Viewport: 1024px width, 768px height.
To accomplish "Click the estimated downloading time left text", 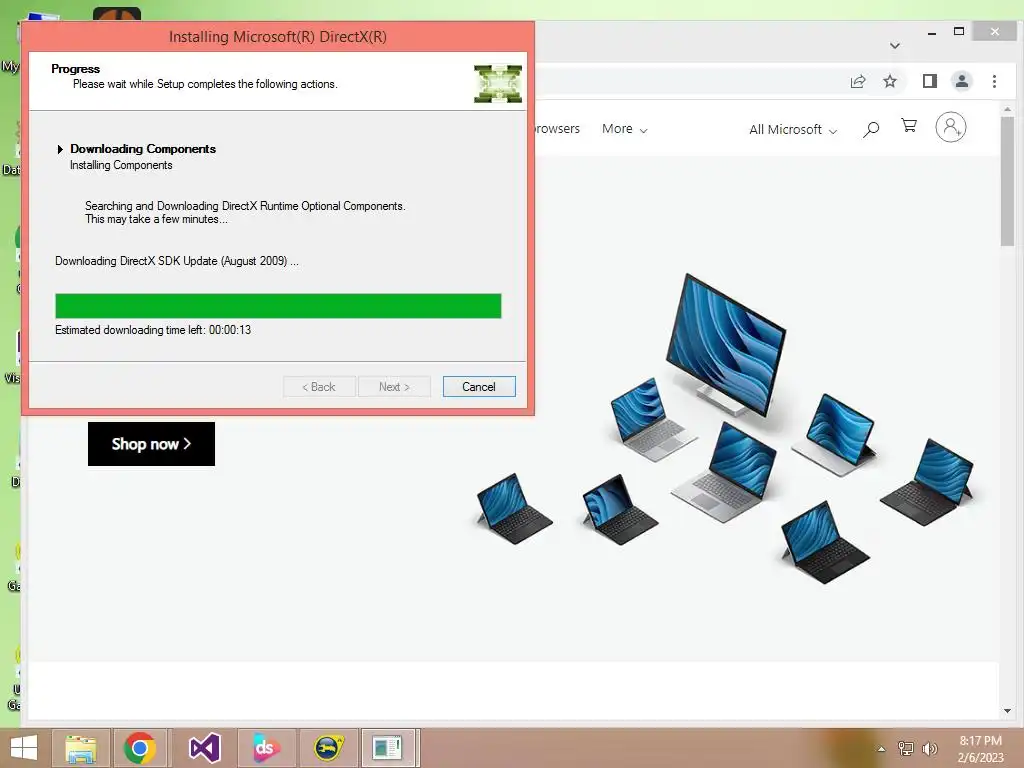I will [153, 330].
